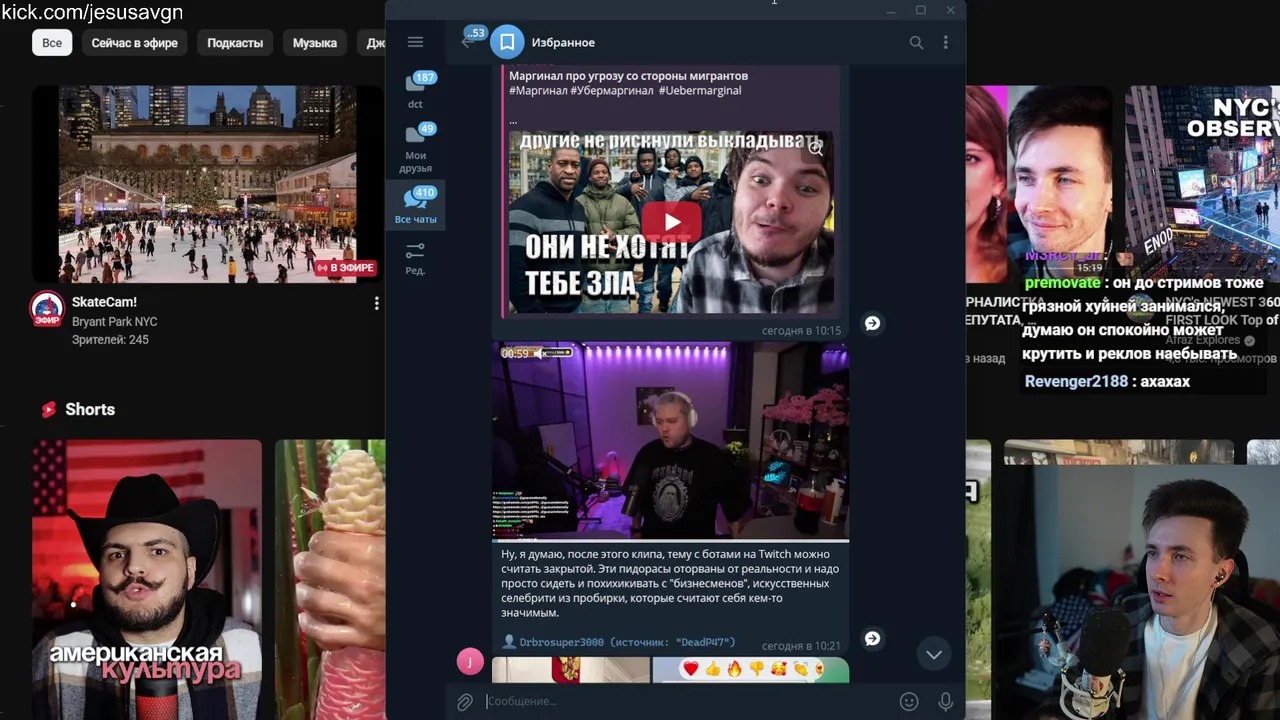
Task: Play the embedded YouTube video in Telegram
Action: click(671, 222)
